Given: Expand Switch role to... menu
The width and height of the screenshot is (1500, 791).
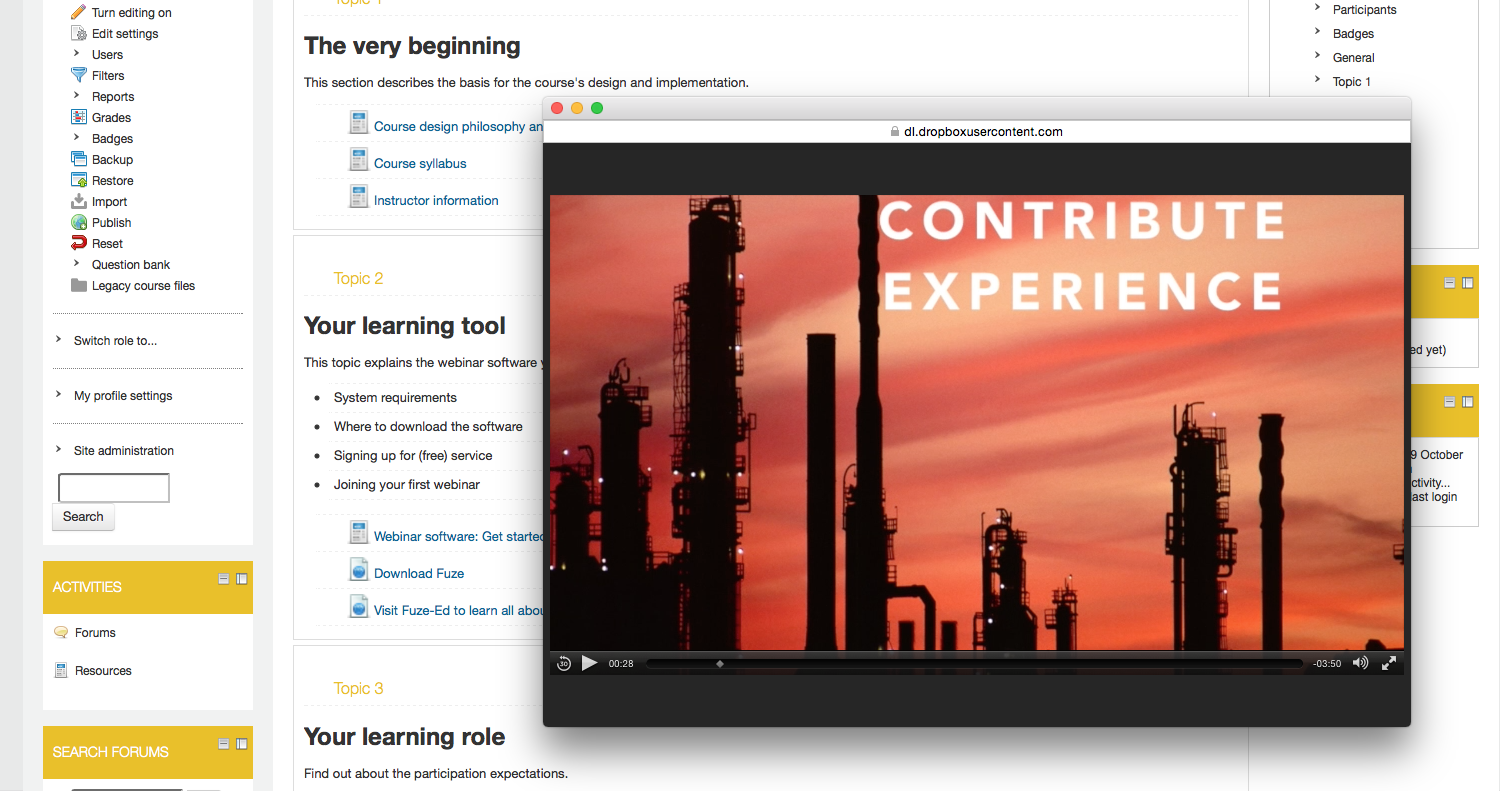Looking at the screenshot, I should pos(59,340).
